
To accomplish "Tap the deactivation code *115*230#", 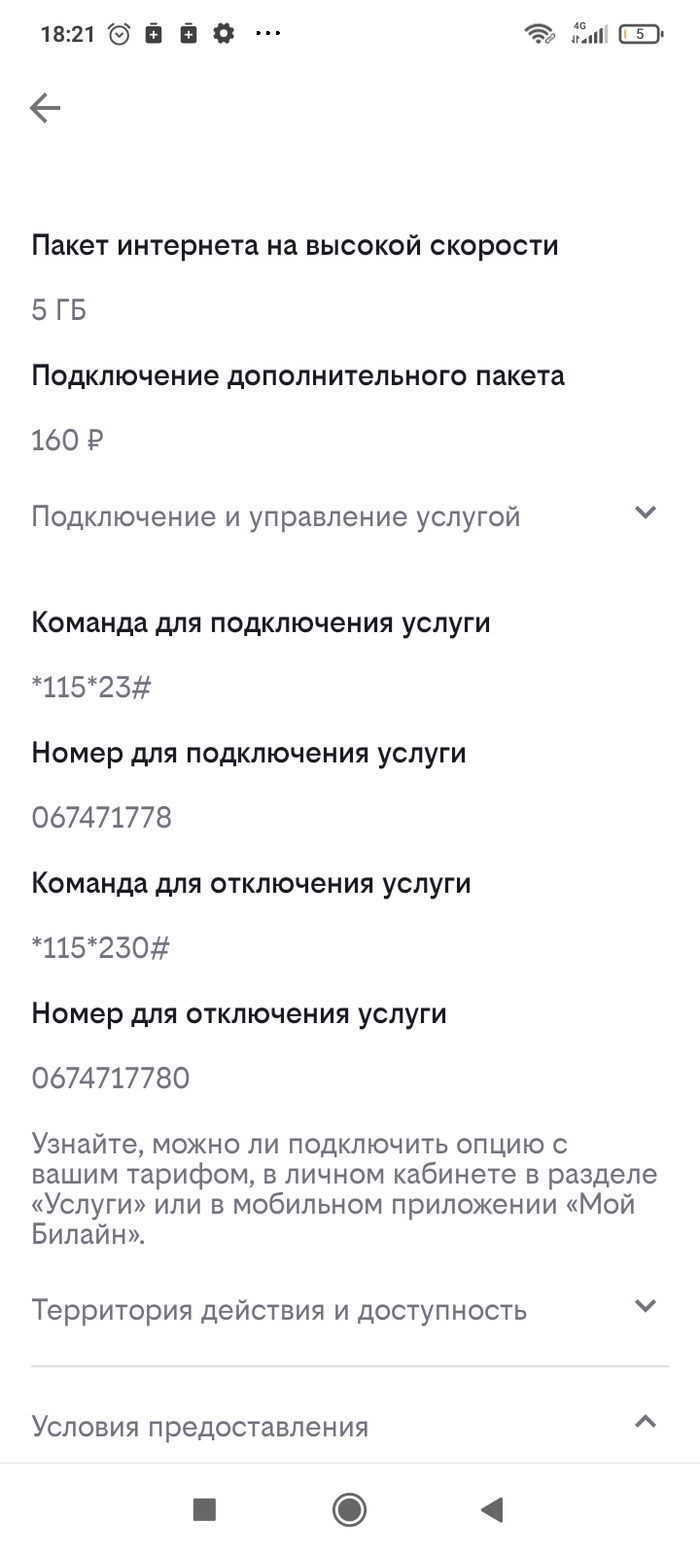I will (x=100, y=948).
